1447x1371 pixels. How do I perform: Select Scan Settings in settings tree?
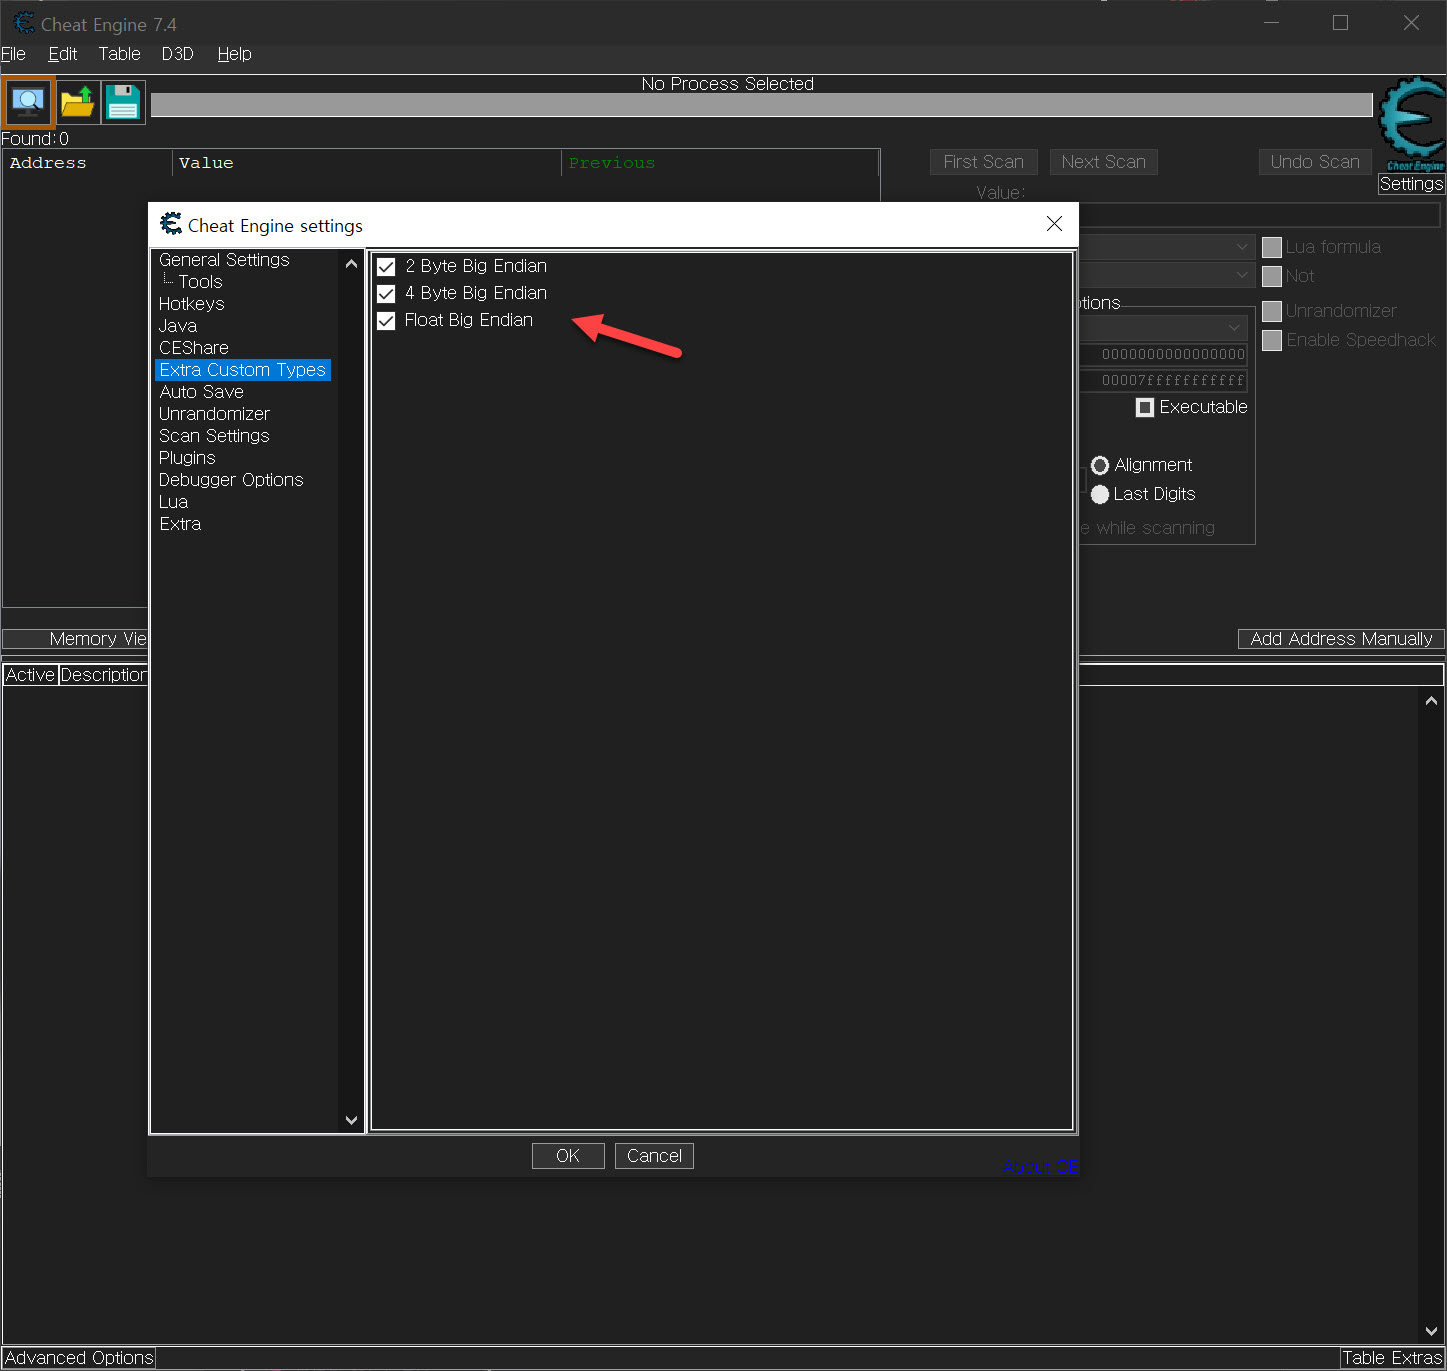214,436
